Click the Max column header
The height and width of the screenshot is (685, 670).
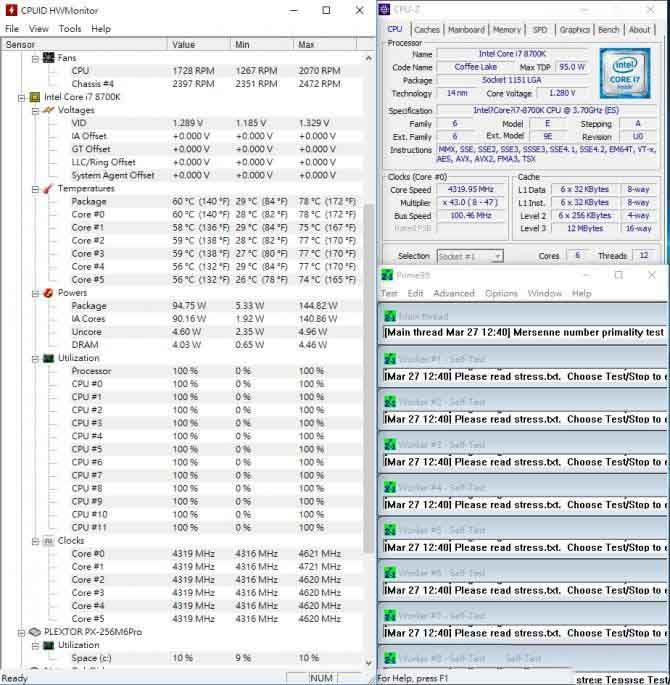(325, 45)
